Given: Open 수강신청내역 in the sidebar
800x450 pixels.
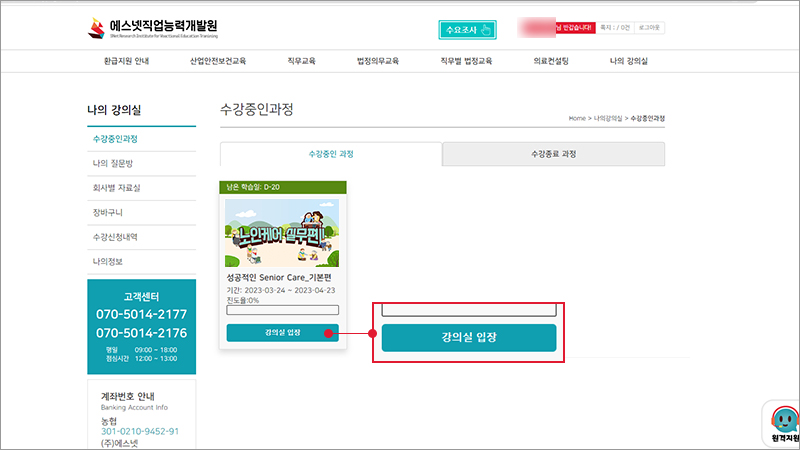Looking at the screenshot, I should (x=114, y=237).
